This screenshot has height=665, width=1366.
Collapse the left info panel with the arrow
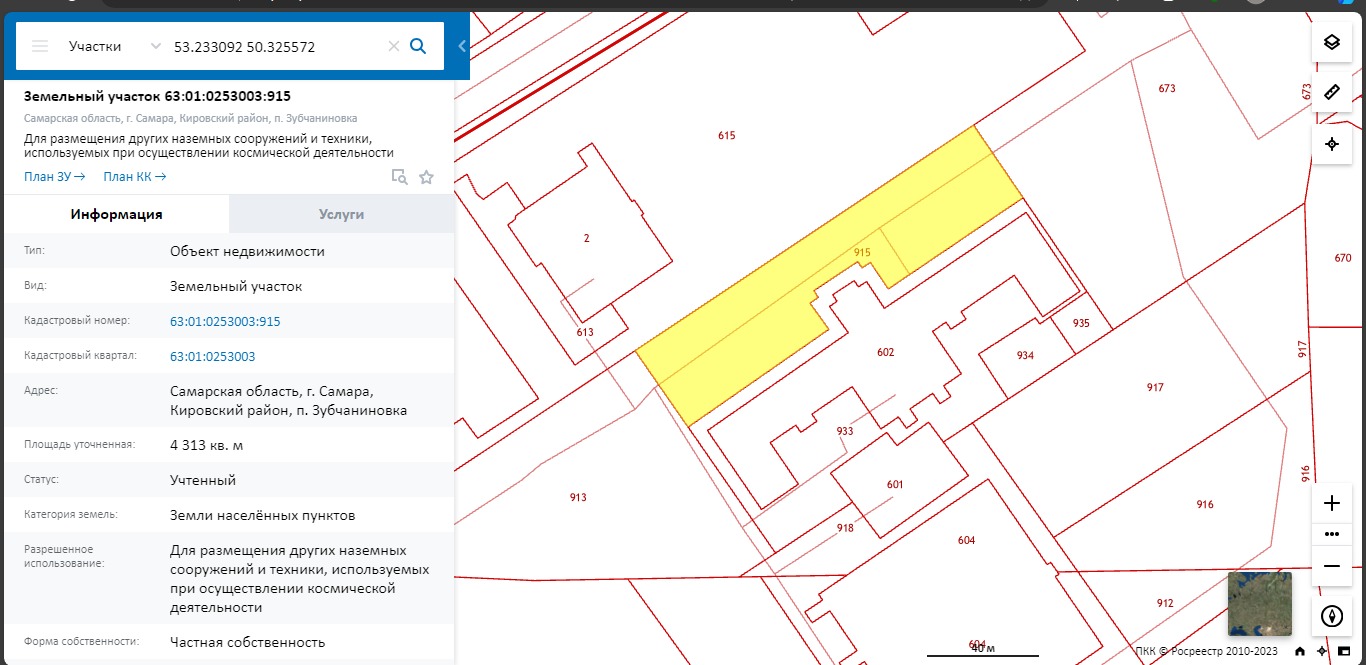(462, 46)
